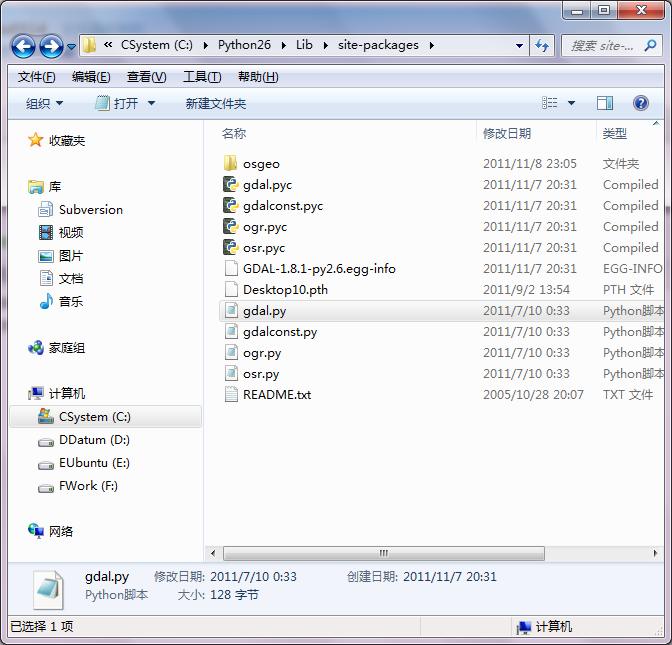
Task: Select the ogr.pyc file icon
Action: point(230,226)
